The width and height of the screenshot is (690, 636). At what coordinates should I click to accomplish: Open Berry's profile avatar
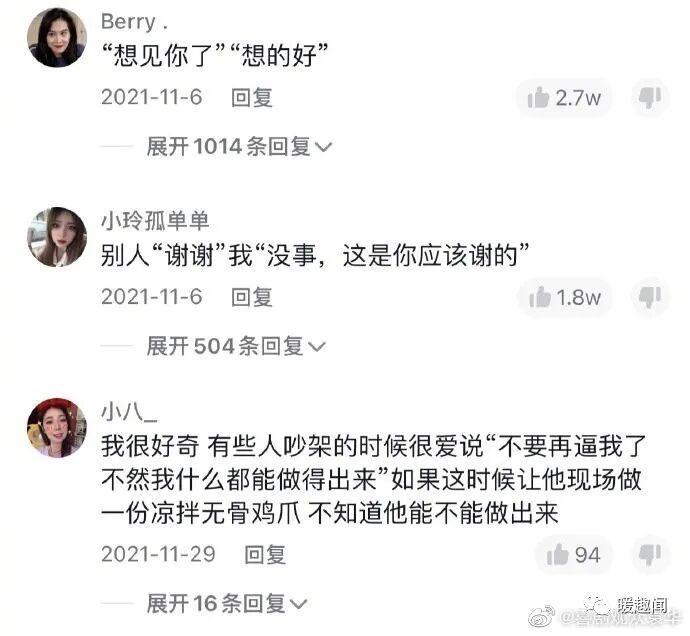click(x=57, y=37)
